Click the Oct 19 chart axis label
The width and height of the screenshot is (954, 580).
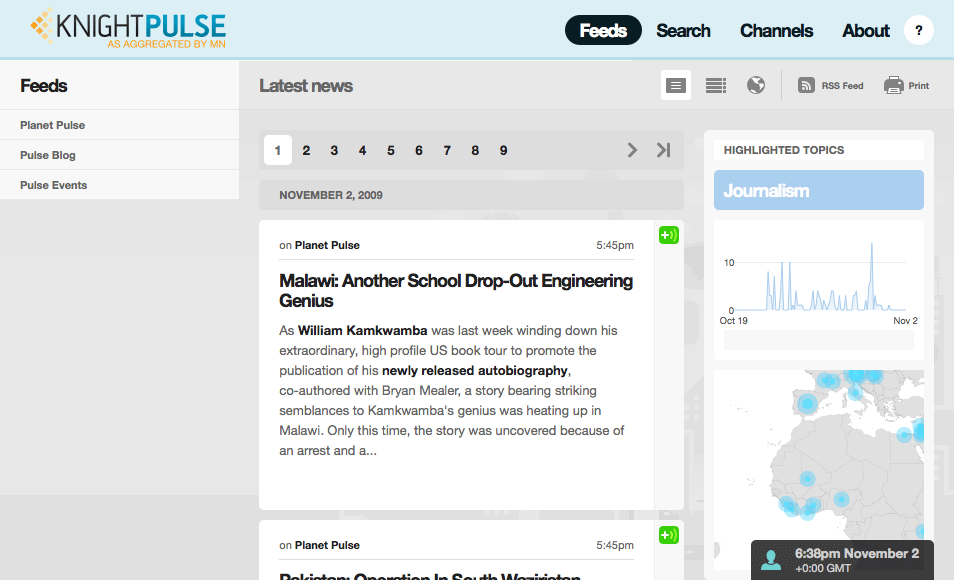(734, 321)
